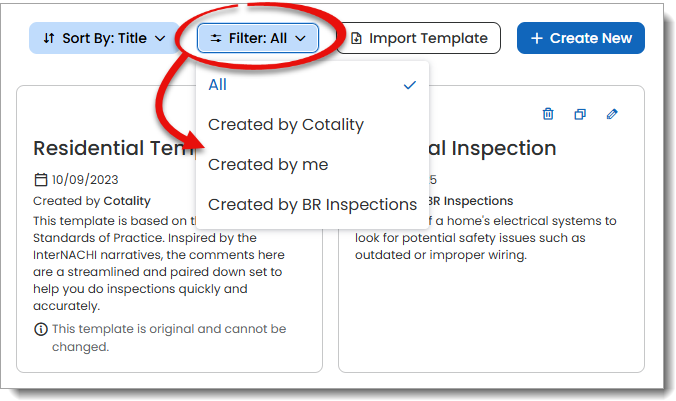
Task: Click the Import Template file icon
Action: point(356,39)
